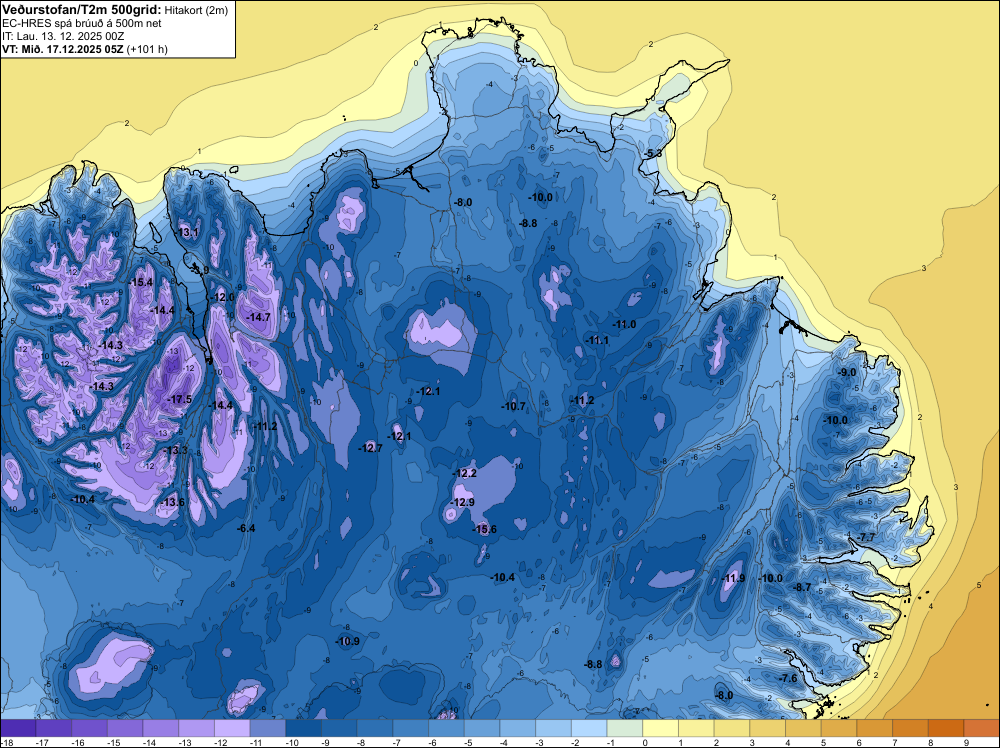Image resolution: width=1000 pixels, height=748 pixels.
Task: Click the -13.6 temperature label
Action: click(x=172, y=502)
